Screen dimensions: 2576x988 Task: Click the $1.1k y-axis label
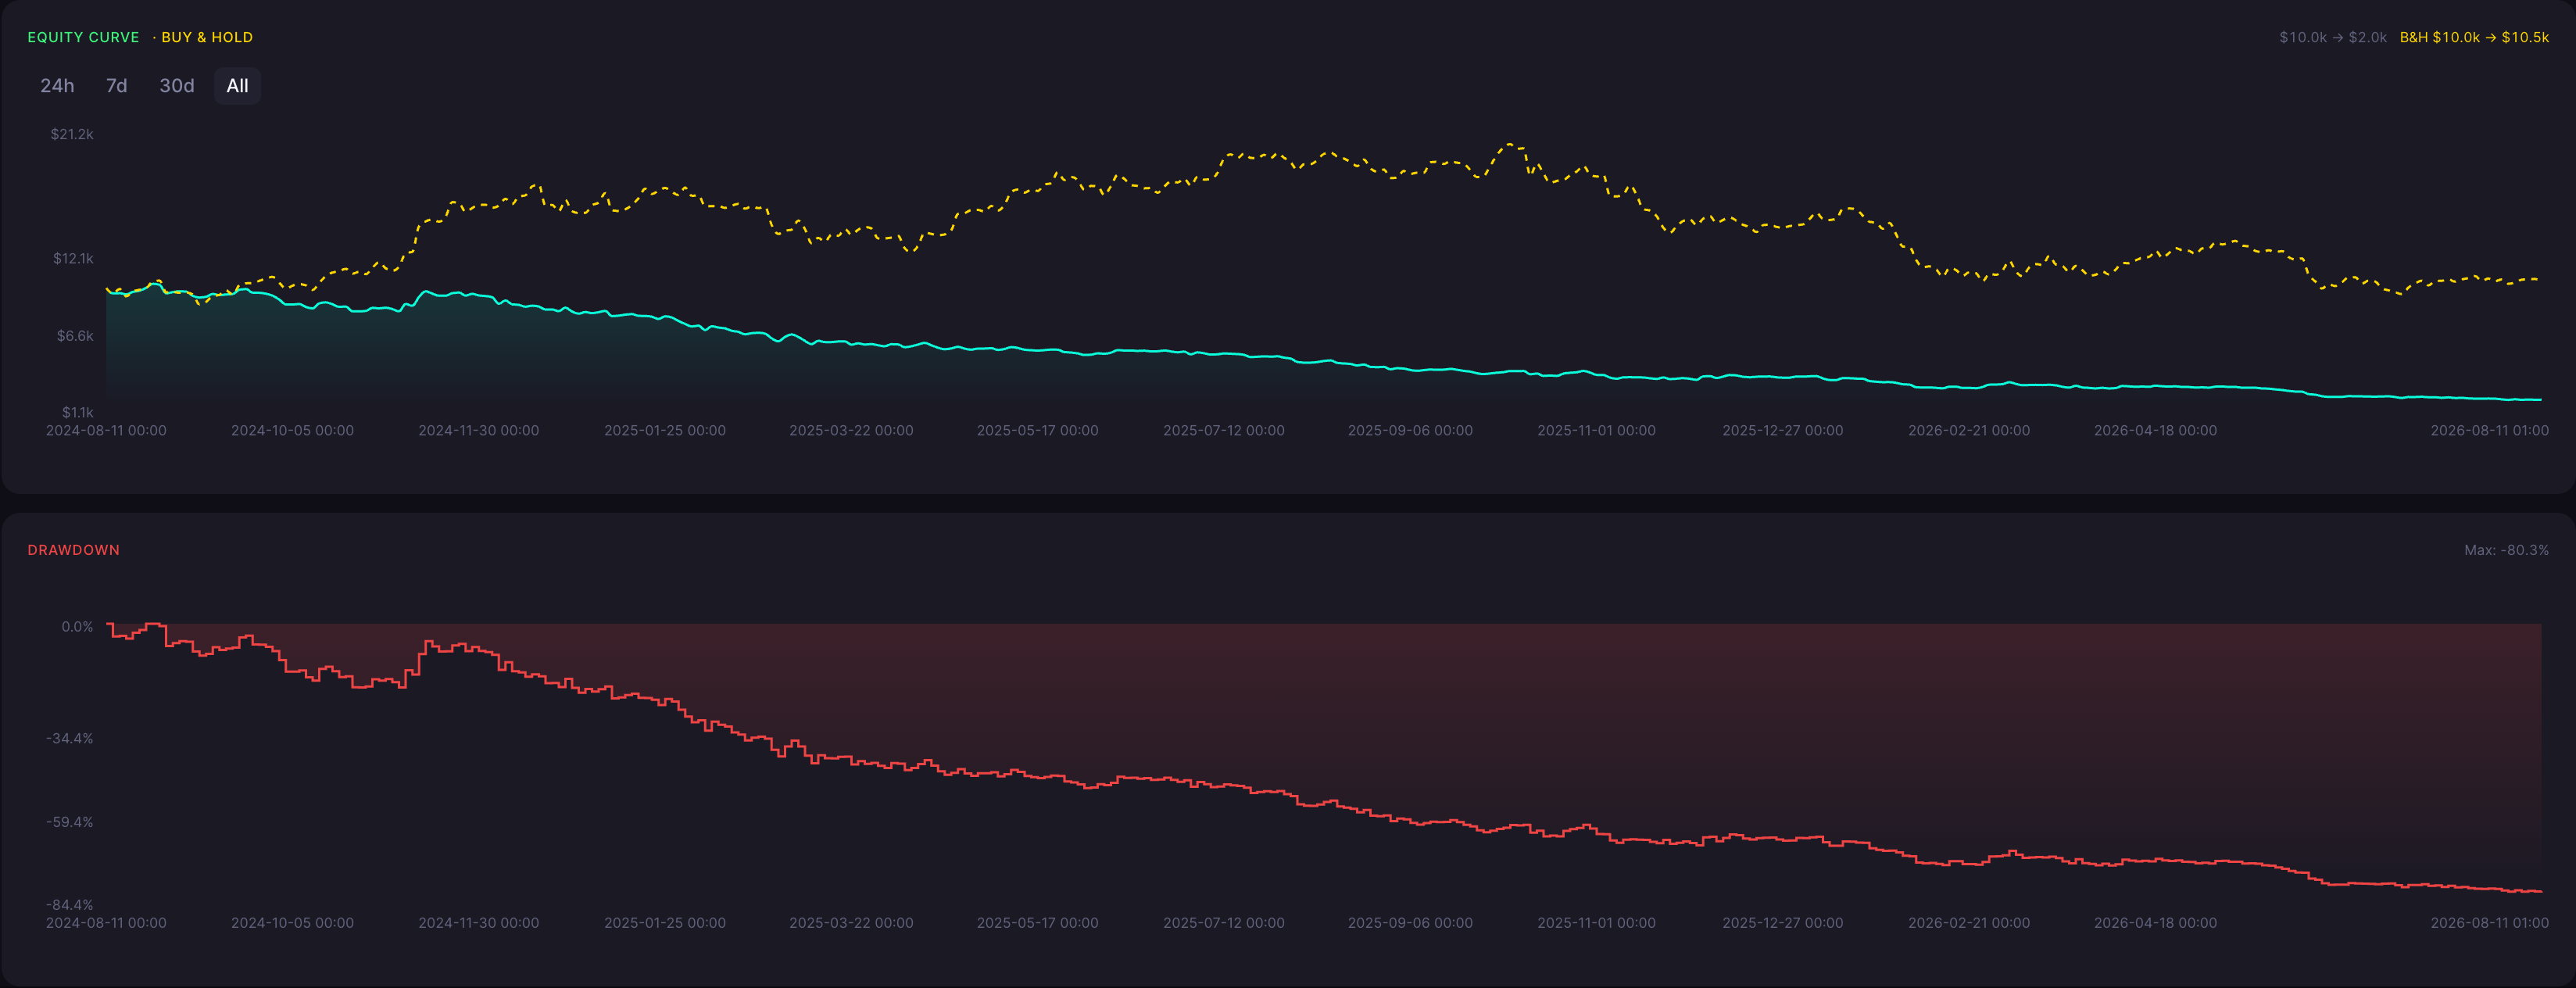pyautogui.click(x=77, y=412)
